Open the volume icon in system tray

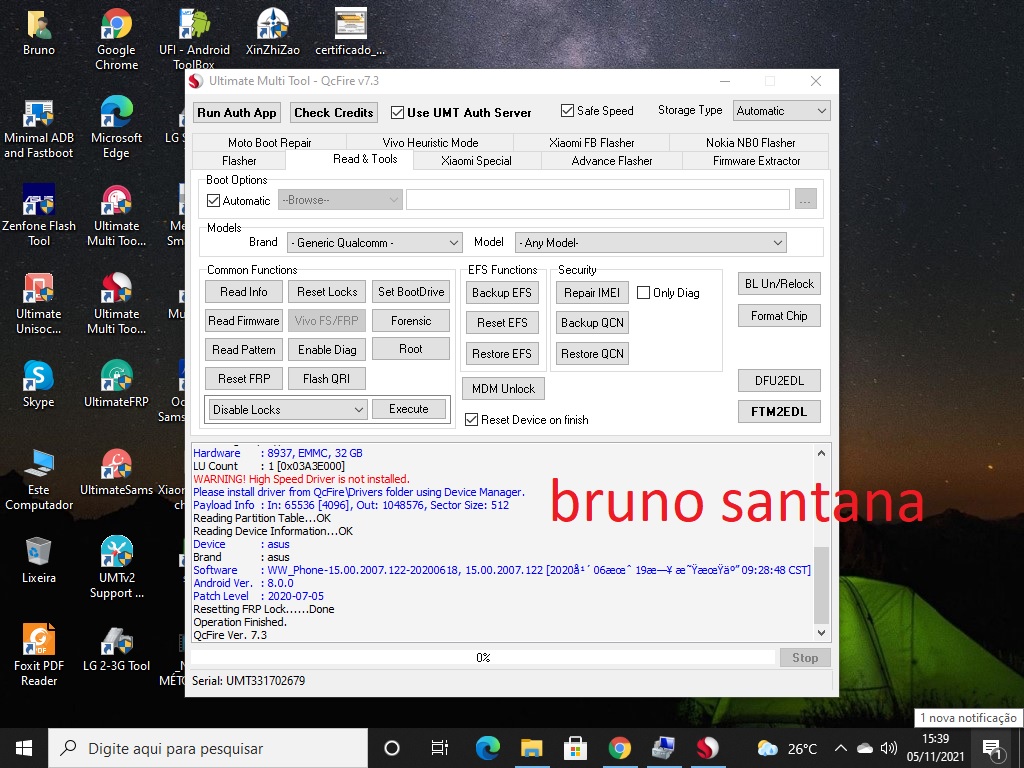(888, 748)
